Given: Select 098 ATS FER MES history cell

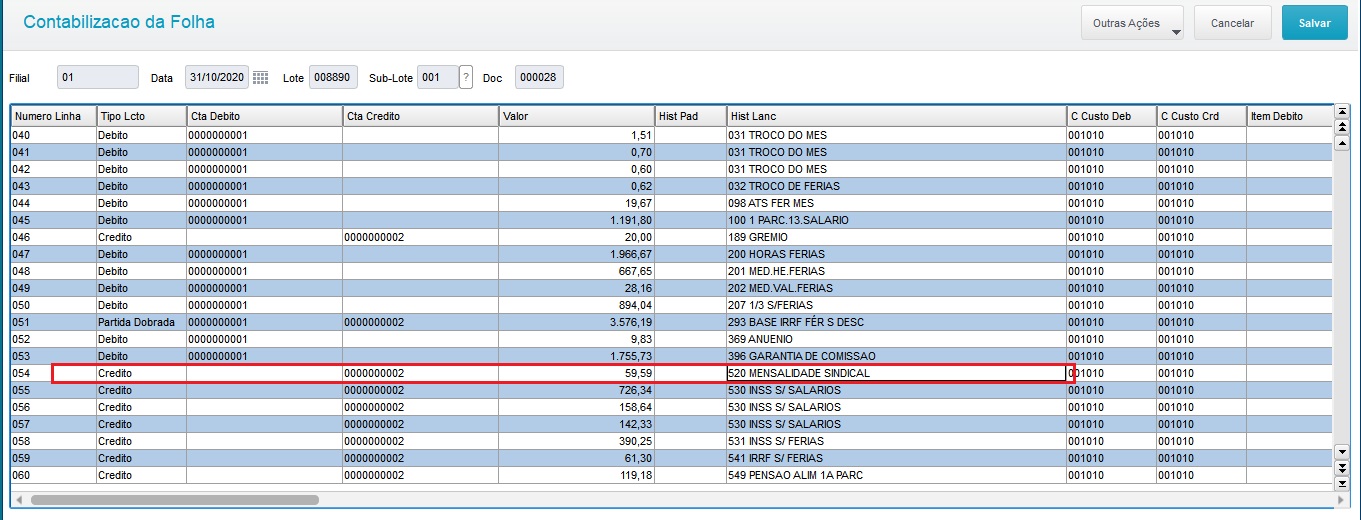Looking at the screenshot, I should (x=897, y=203).
